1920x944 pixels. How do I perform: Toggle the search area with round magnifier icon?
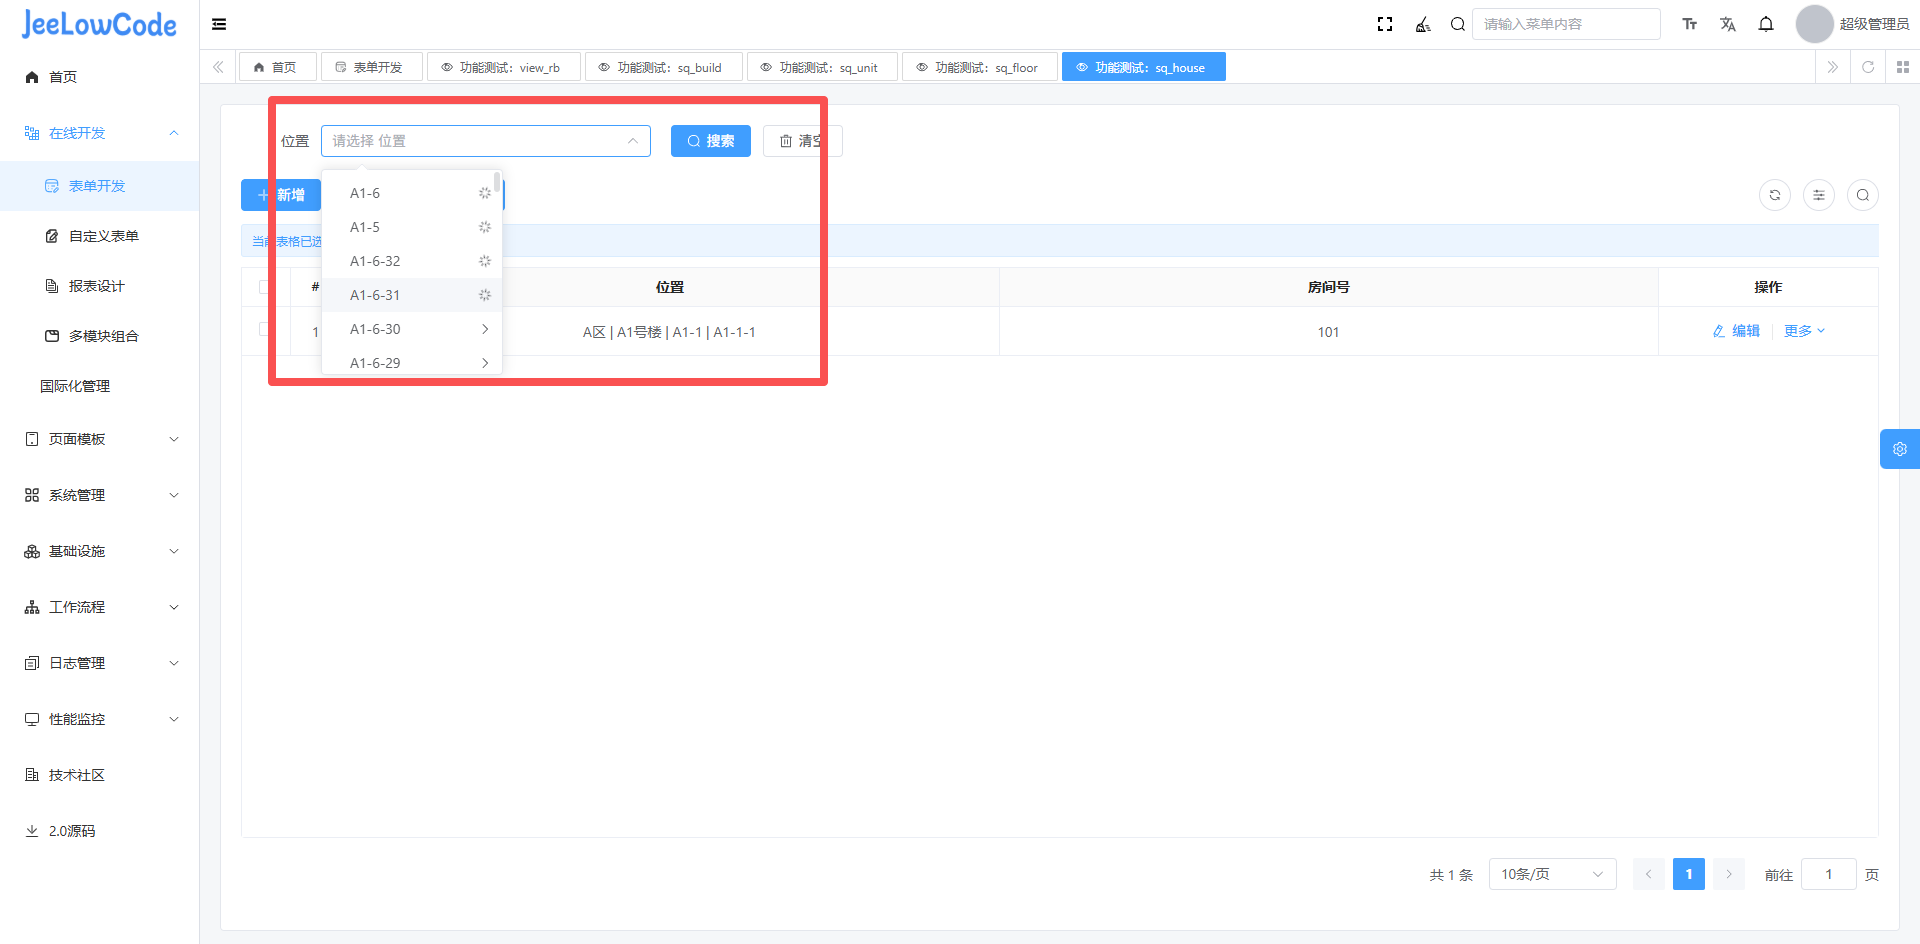(x=1863, y=195)
